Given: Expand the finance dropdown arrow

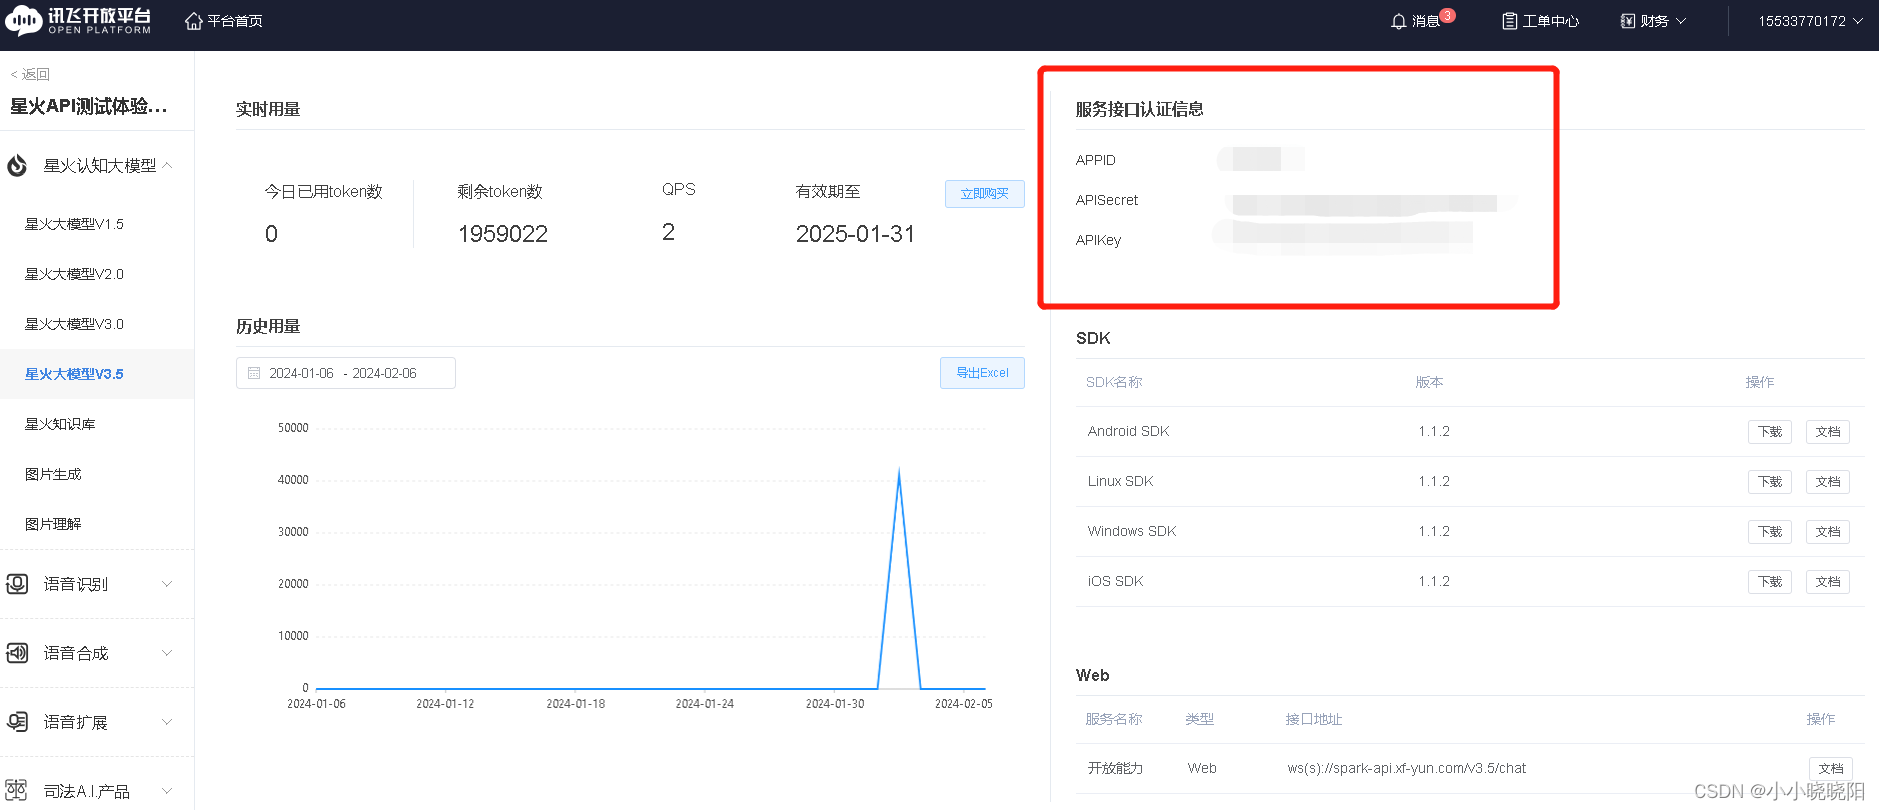Looking at the screenshot, I should point(1681,21).
